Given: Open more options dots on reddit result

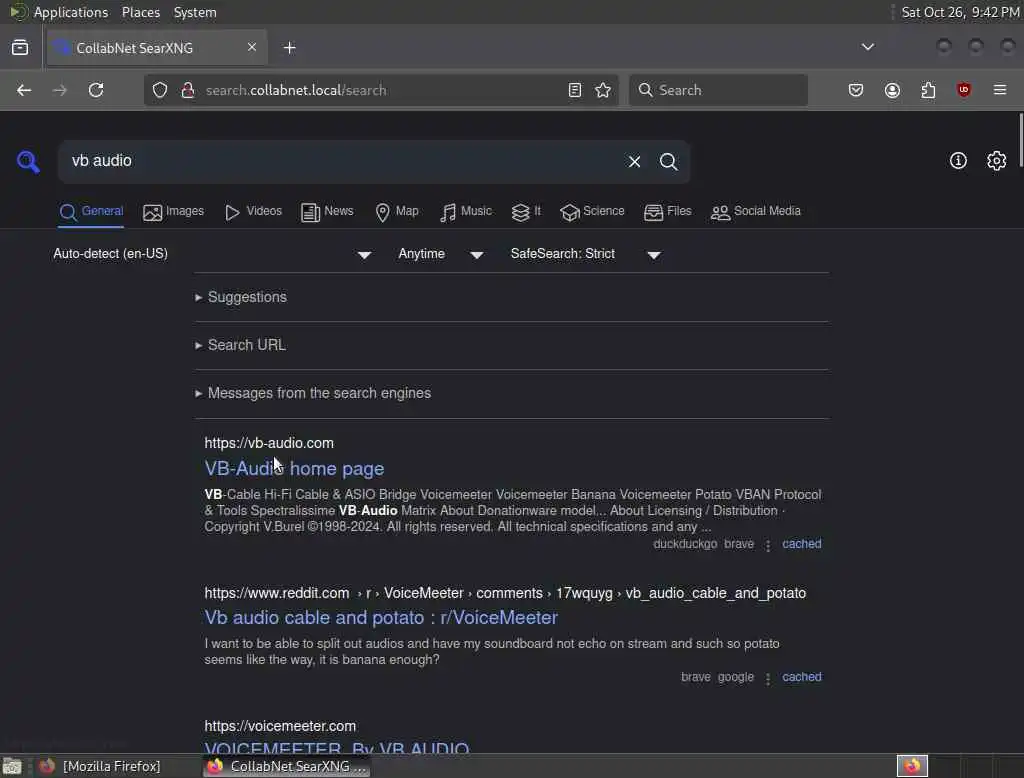Looking at the screenshot, I should (x=767, y=678).
